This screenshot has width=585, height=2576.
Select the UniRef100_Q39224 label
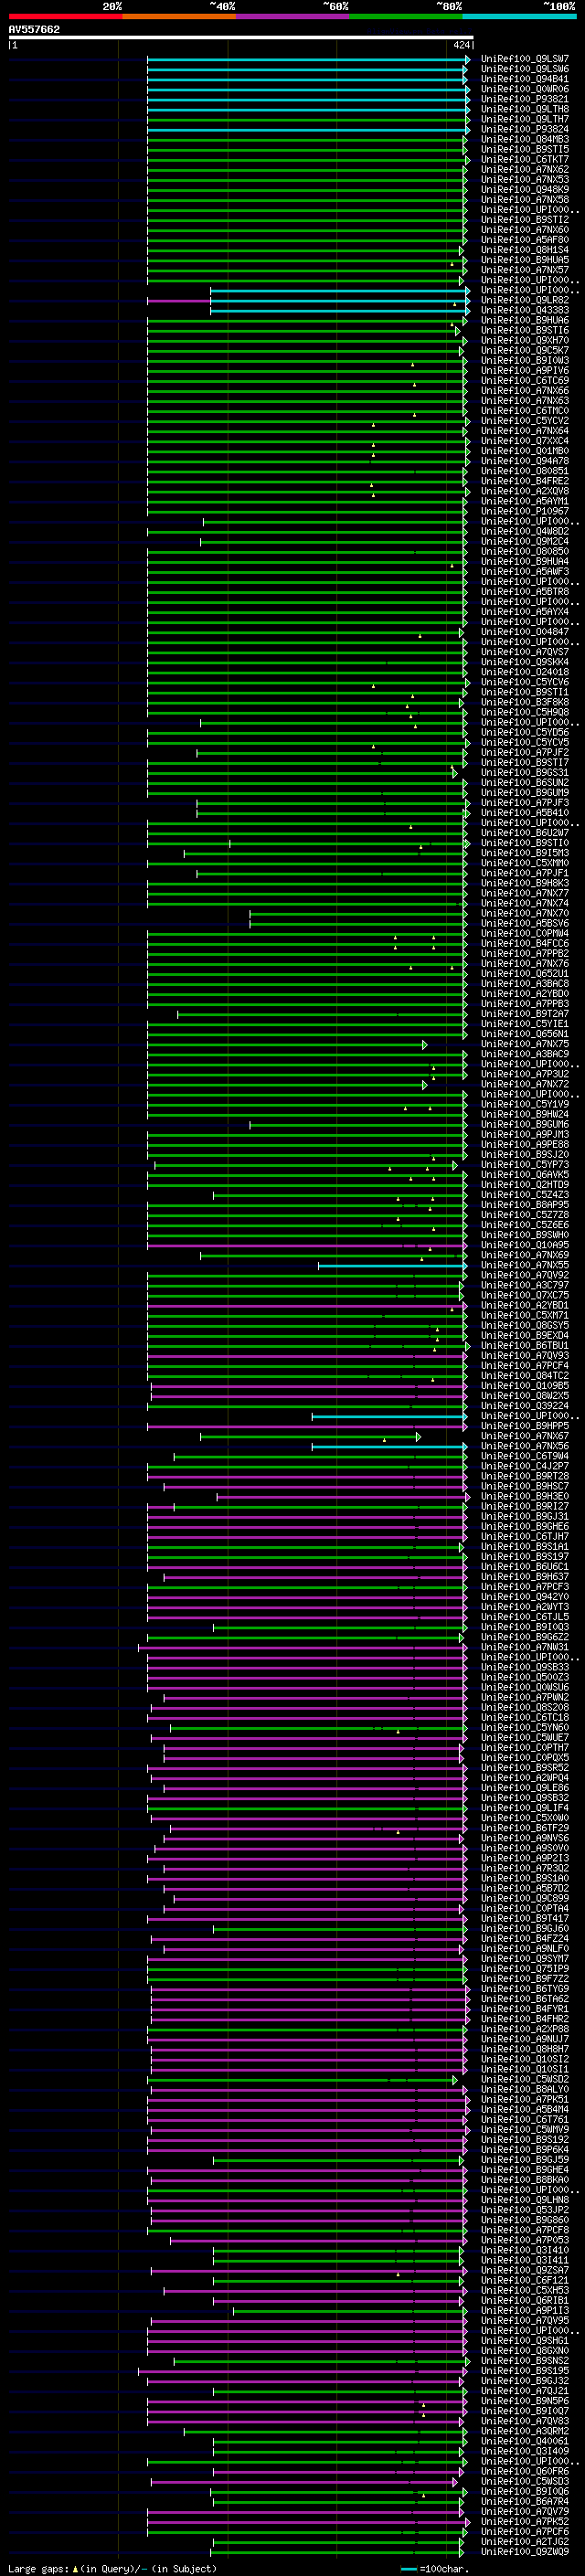pyautogui.click(x=525, y=1406)
